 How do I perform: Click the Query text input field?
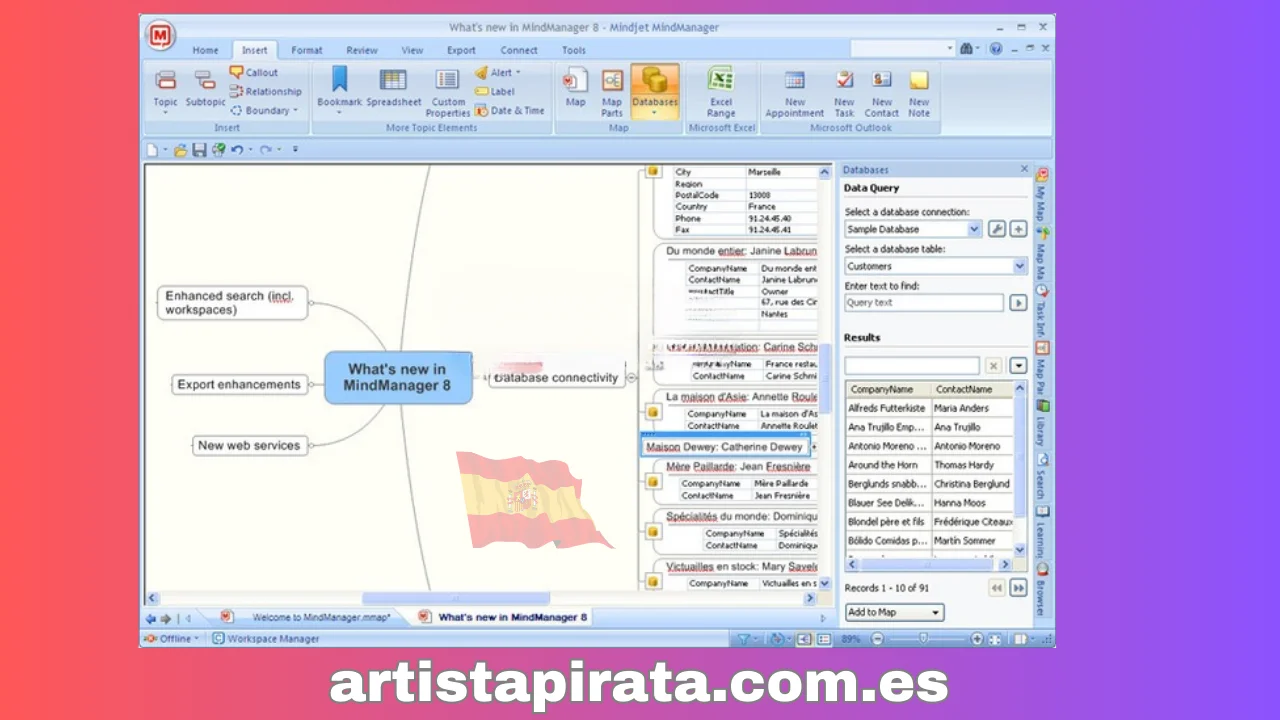[x=924, y=302]
